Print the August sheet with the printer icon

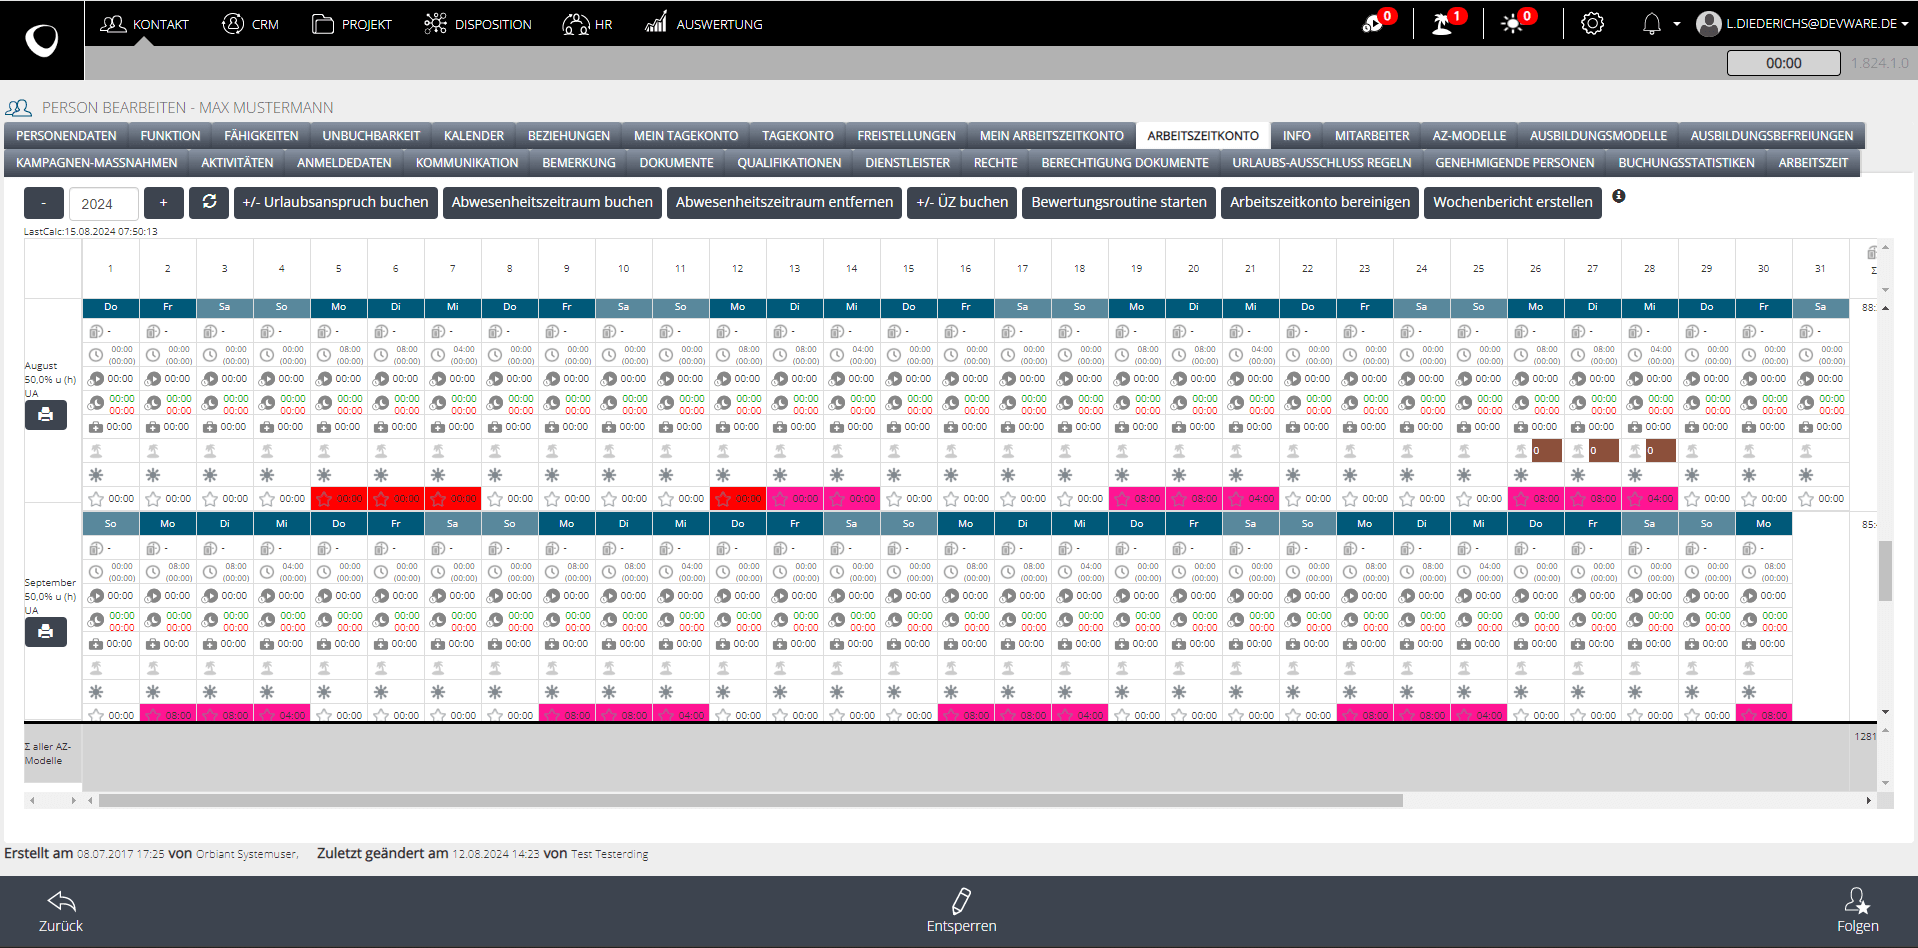point(46,414)
